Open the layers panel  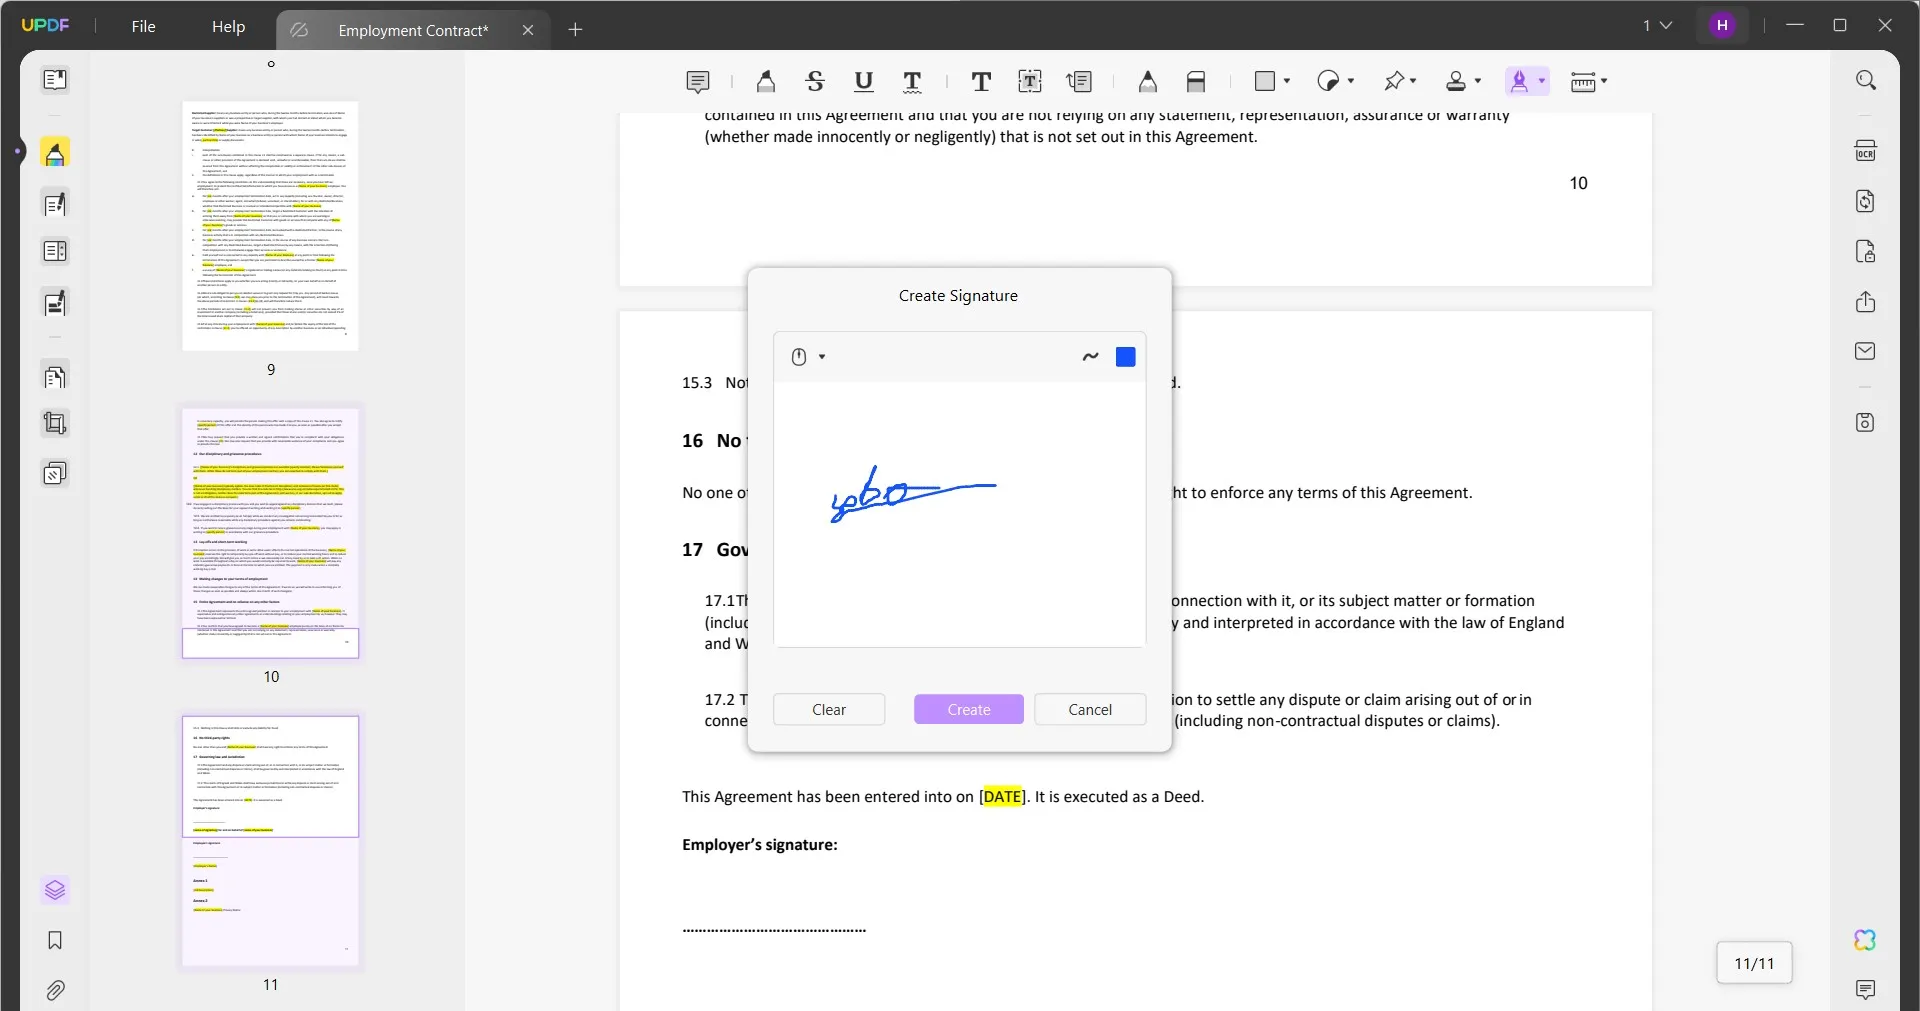55,890
